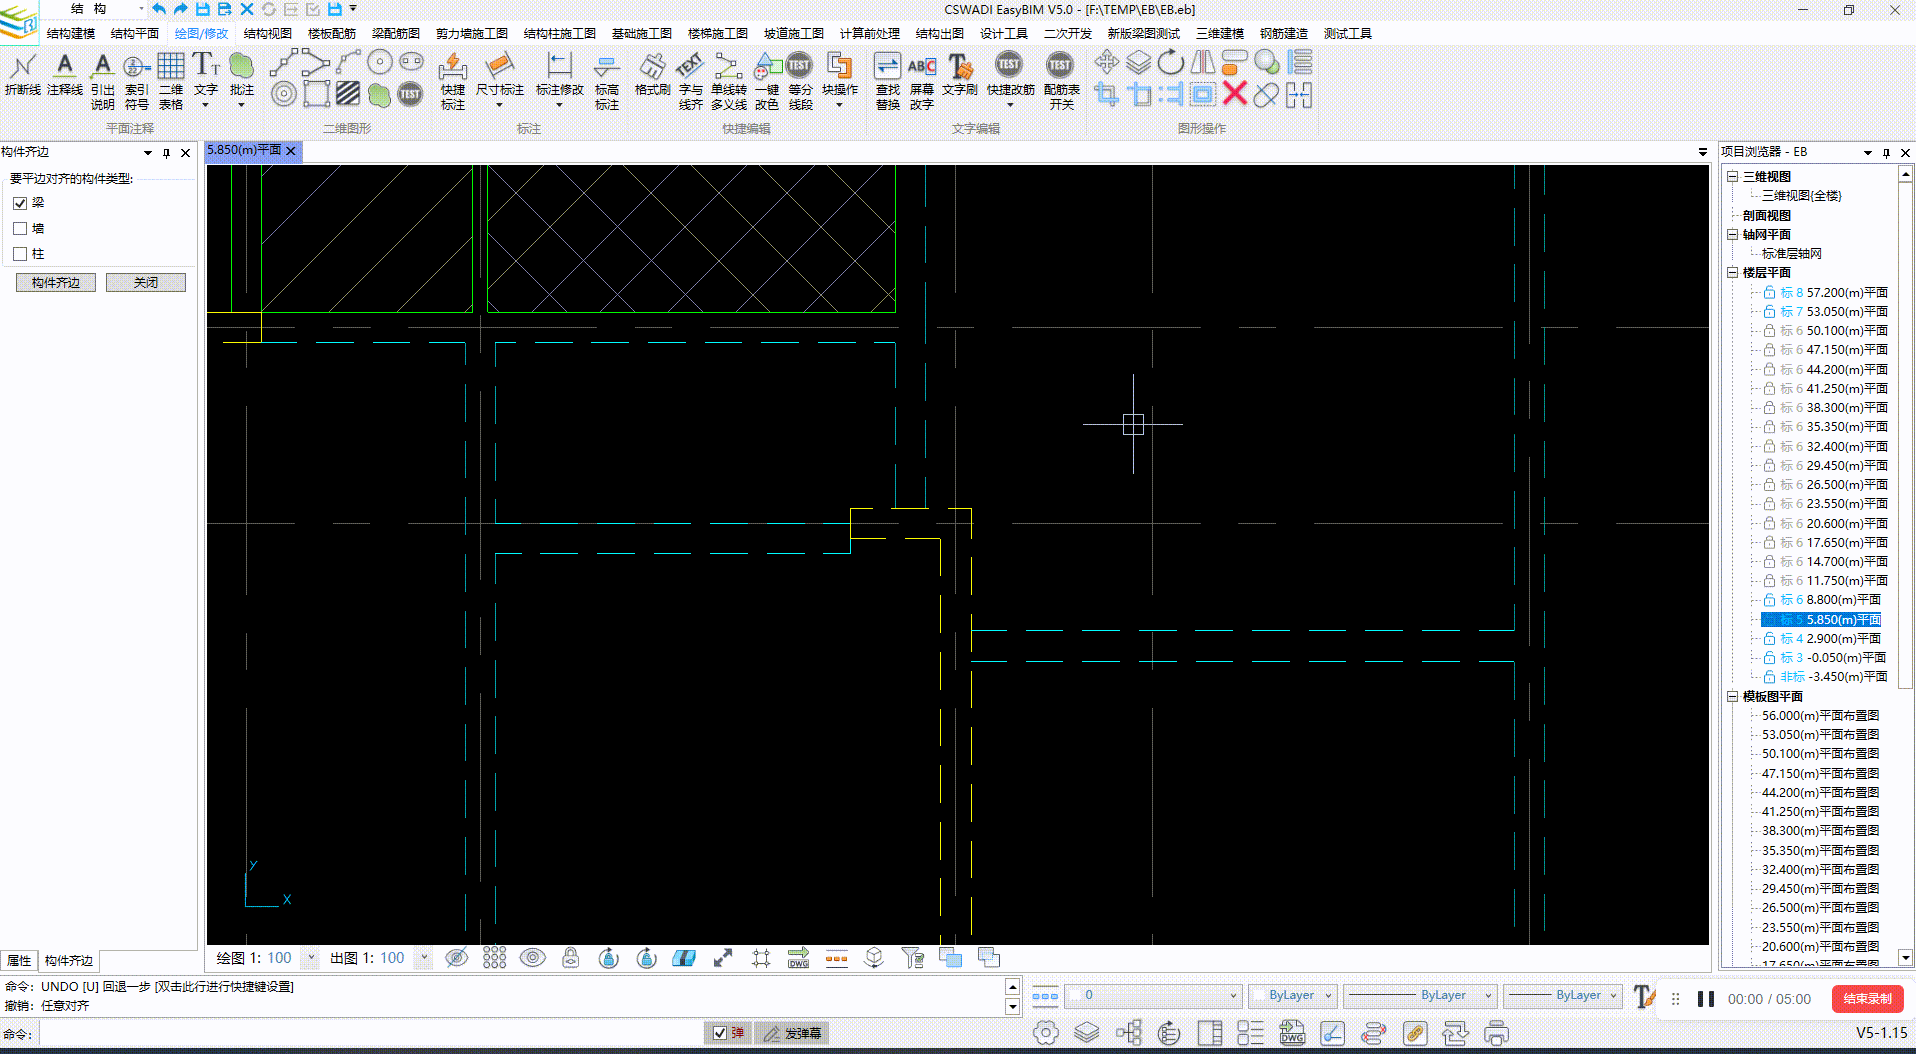Collapse the 模板图平面 tree node

(1733, 697)
